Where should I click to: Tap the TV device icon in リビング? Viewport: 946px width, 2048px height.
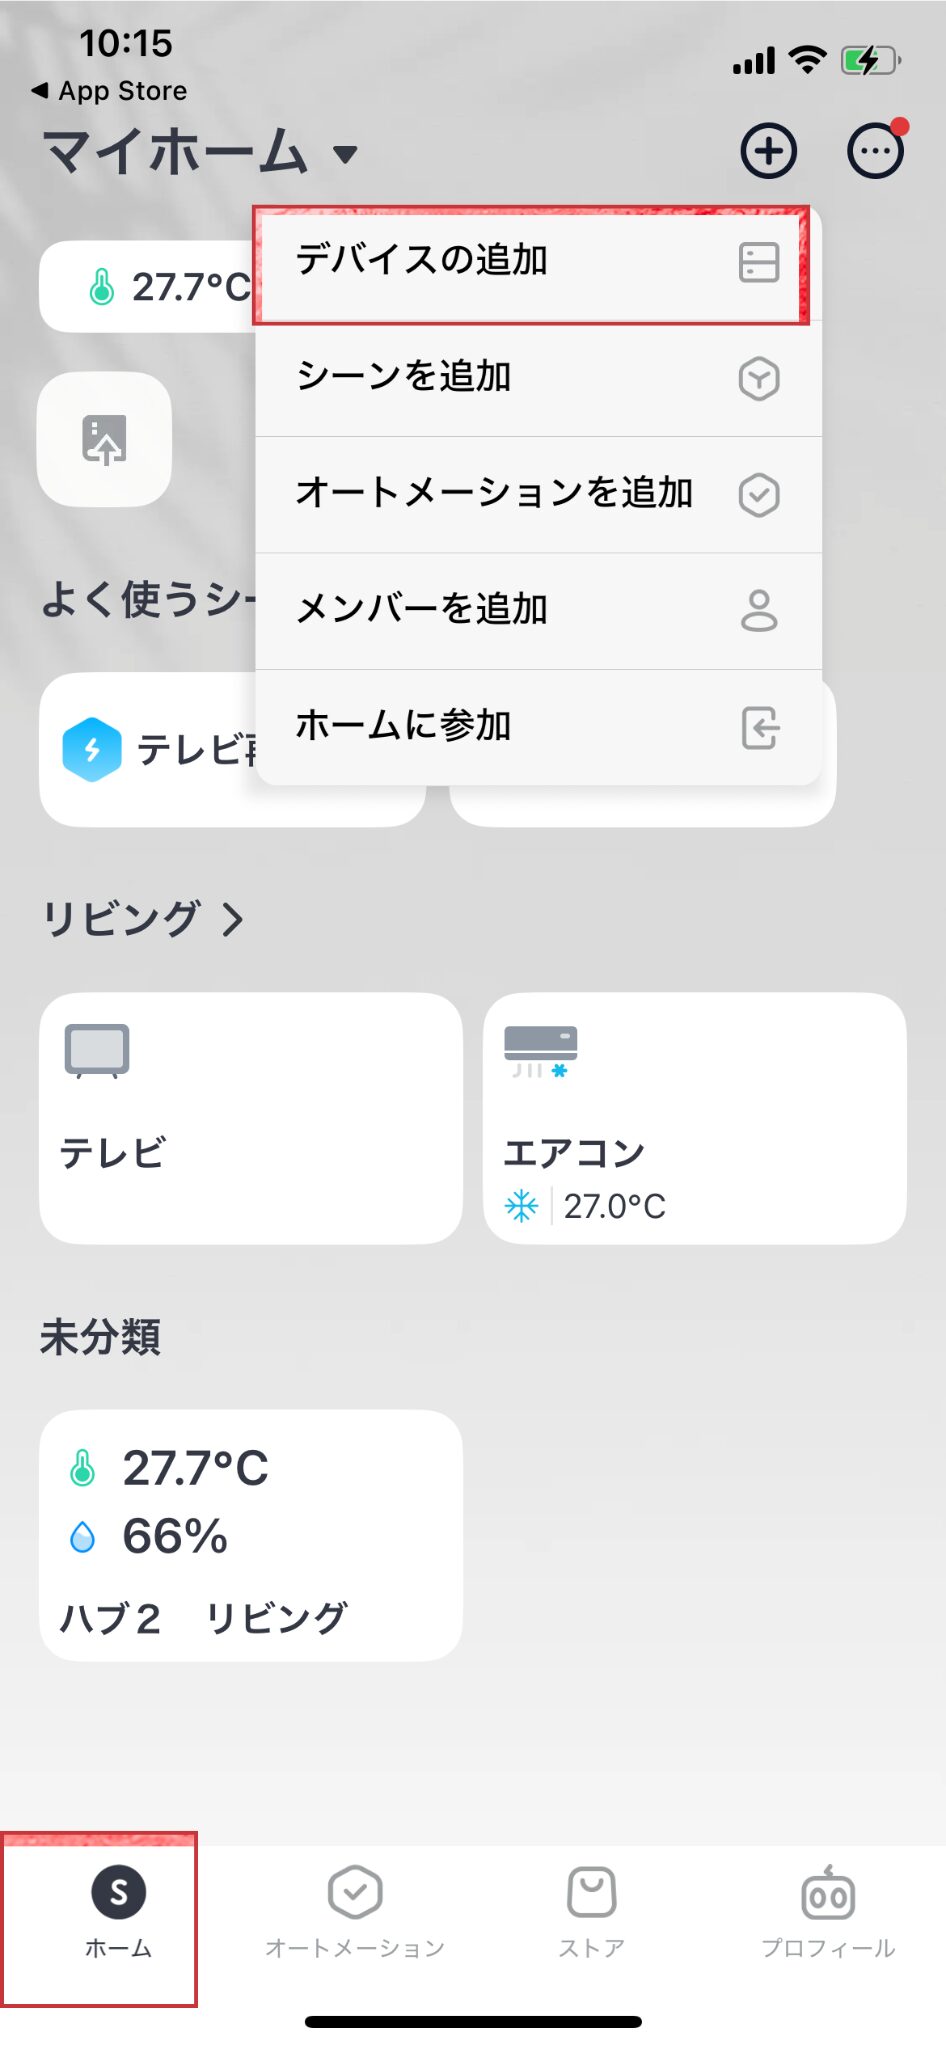(x=97, y=1051)
